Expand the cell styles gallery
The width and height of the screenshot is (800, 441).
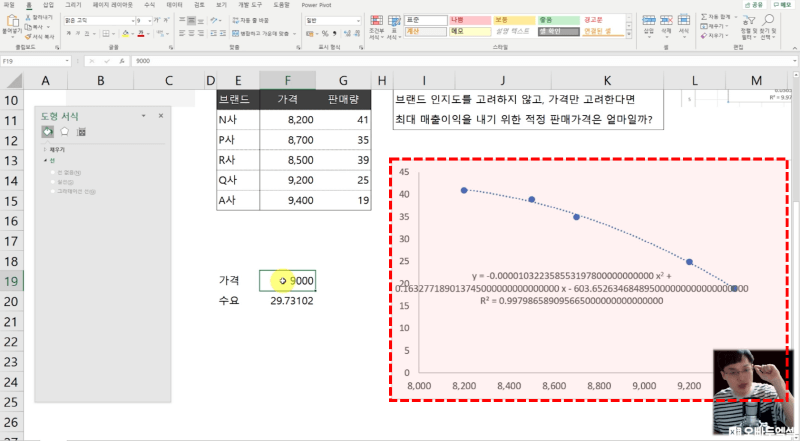click(629, 34)
